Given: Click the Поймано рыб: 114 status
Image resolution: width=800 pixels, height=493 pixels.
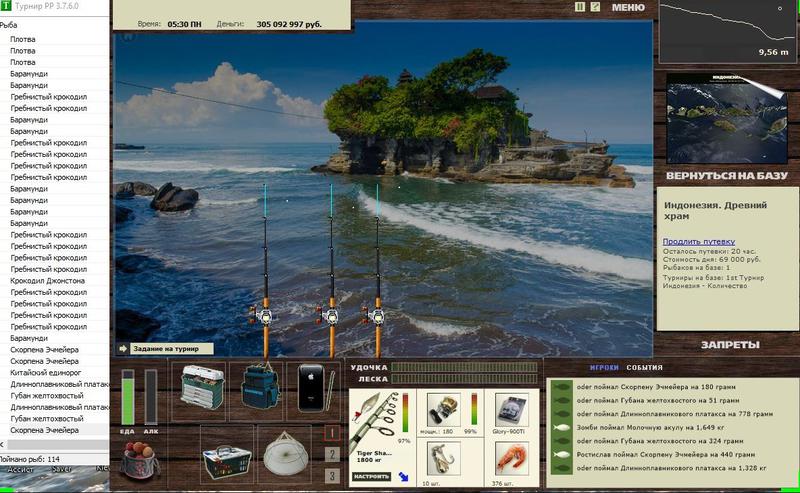Looking at the screenshot, I should [30, 459].
